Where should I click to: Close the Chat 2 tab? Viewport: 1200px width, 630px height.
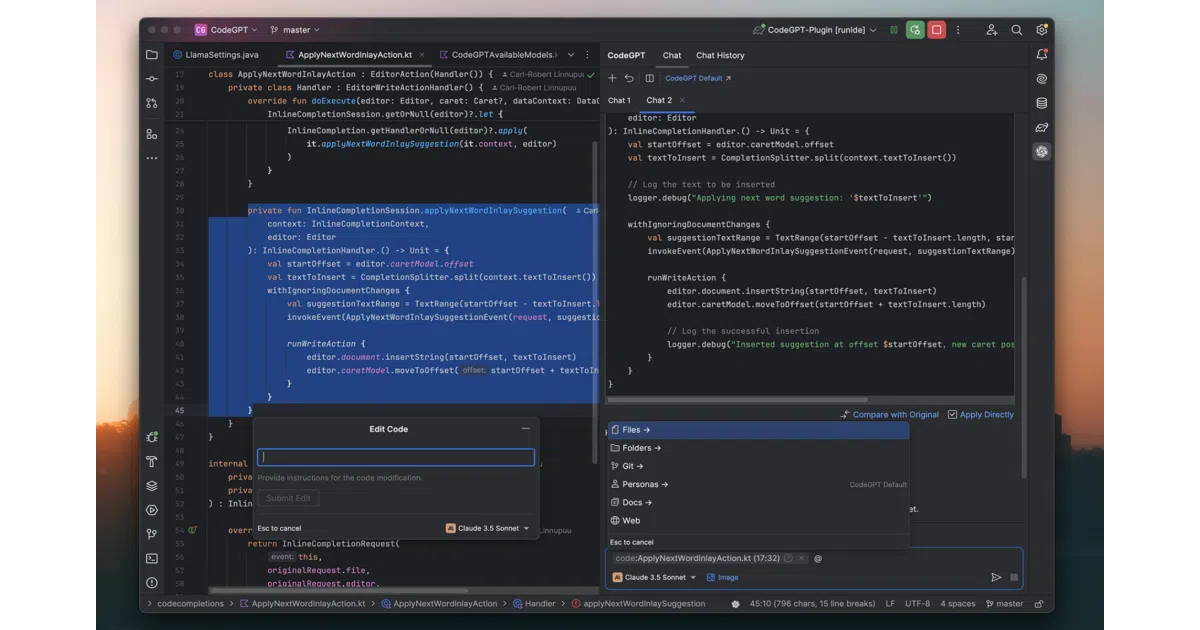[x=683, y=100]
